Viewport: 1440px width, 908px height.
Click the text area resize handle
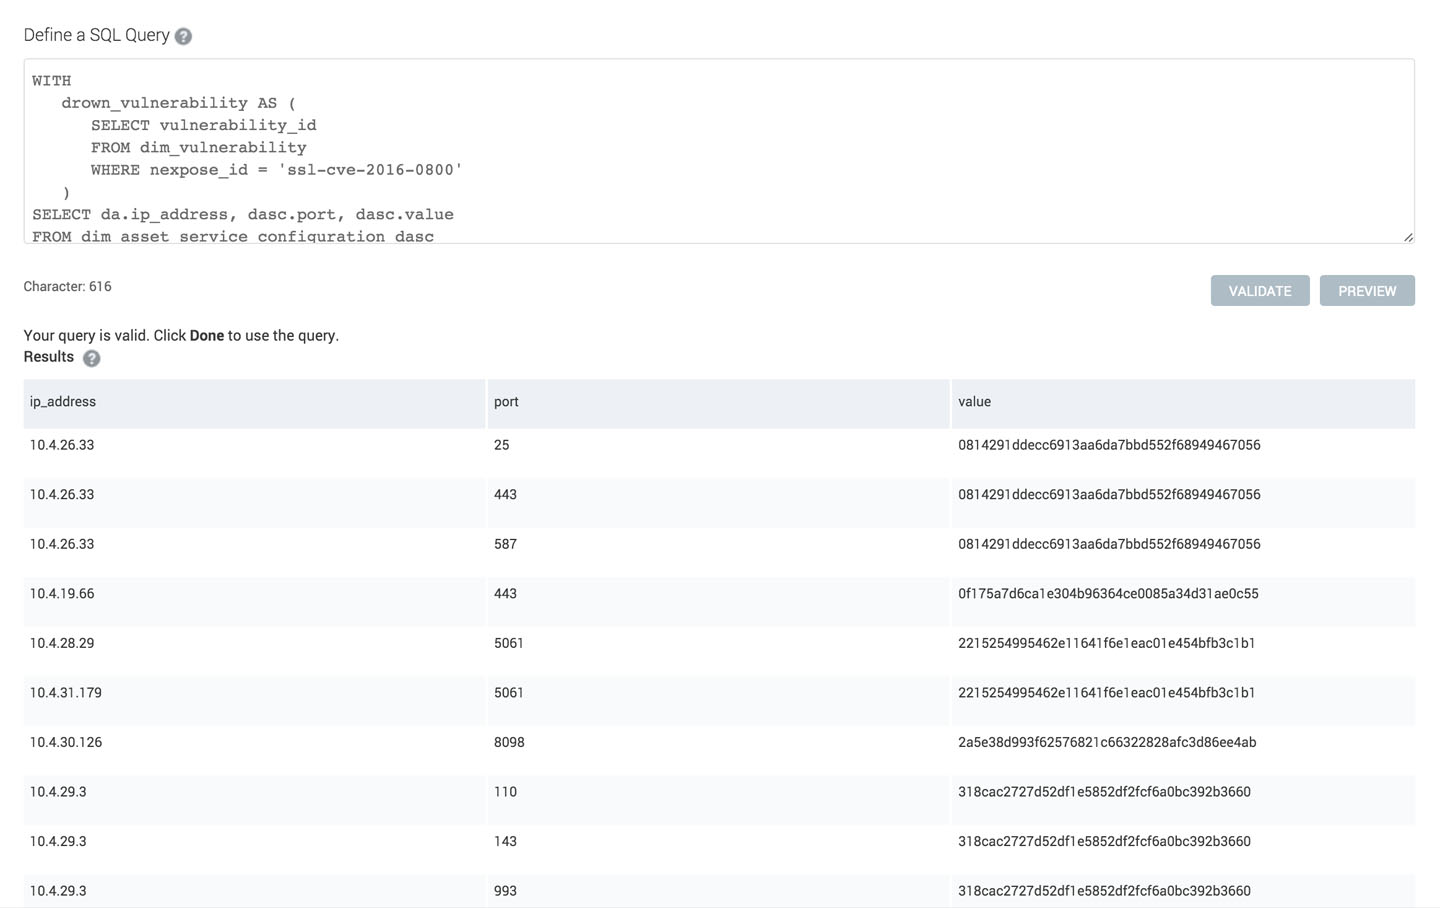click(x=1408, y=237)
